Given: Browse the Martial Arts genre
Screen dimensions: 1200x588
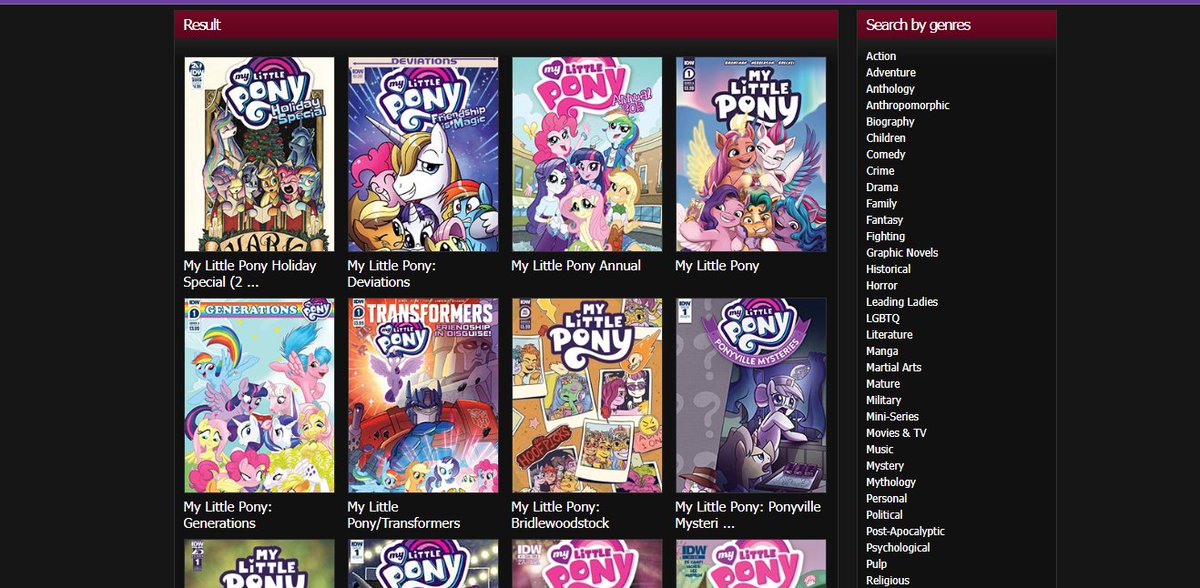Looking at the screenshot, I should point(894,368).
